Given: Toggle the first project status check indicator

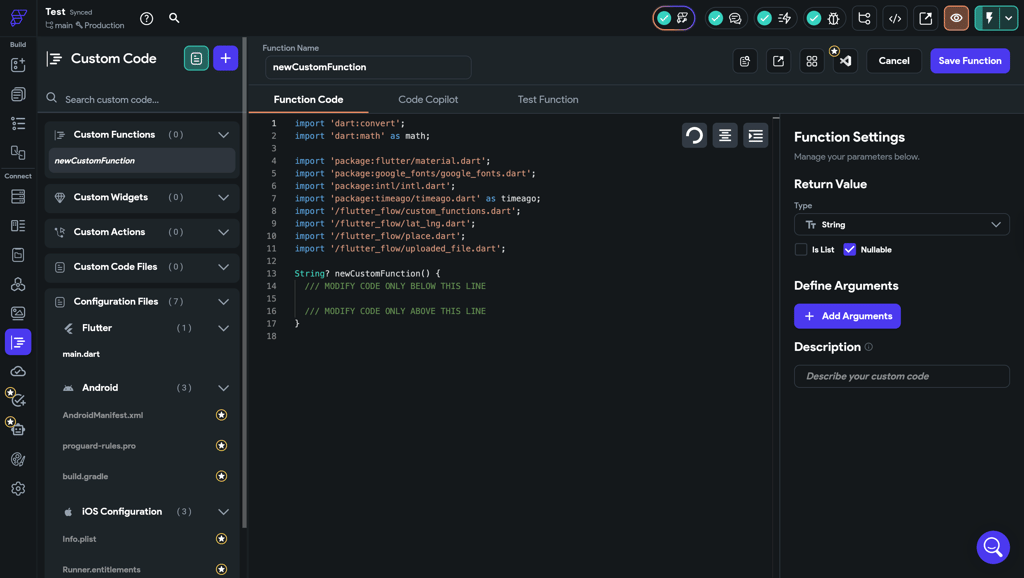Looking at the screenshot, I should 673,18.
